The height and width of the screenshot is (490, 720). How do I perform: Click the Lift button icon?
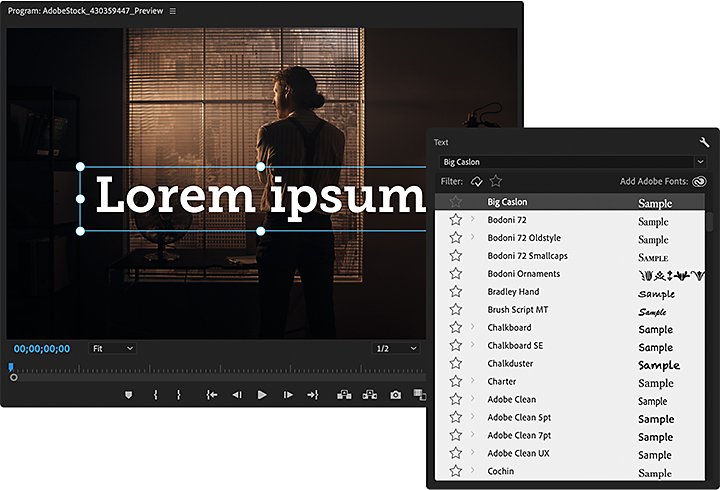344,395
